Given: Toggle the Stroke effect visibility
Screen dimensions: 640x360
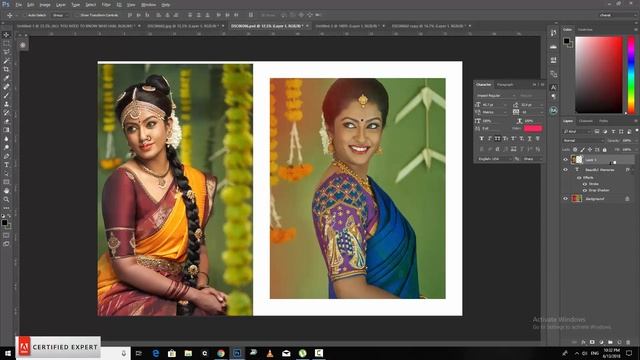Looking at the screenshot, I should tap(585, 184).
